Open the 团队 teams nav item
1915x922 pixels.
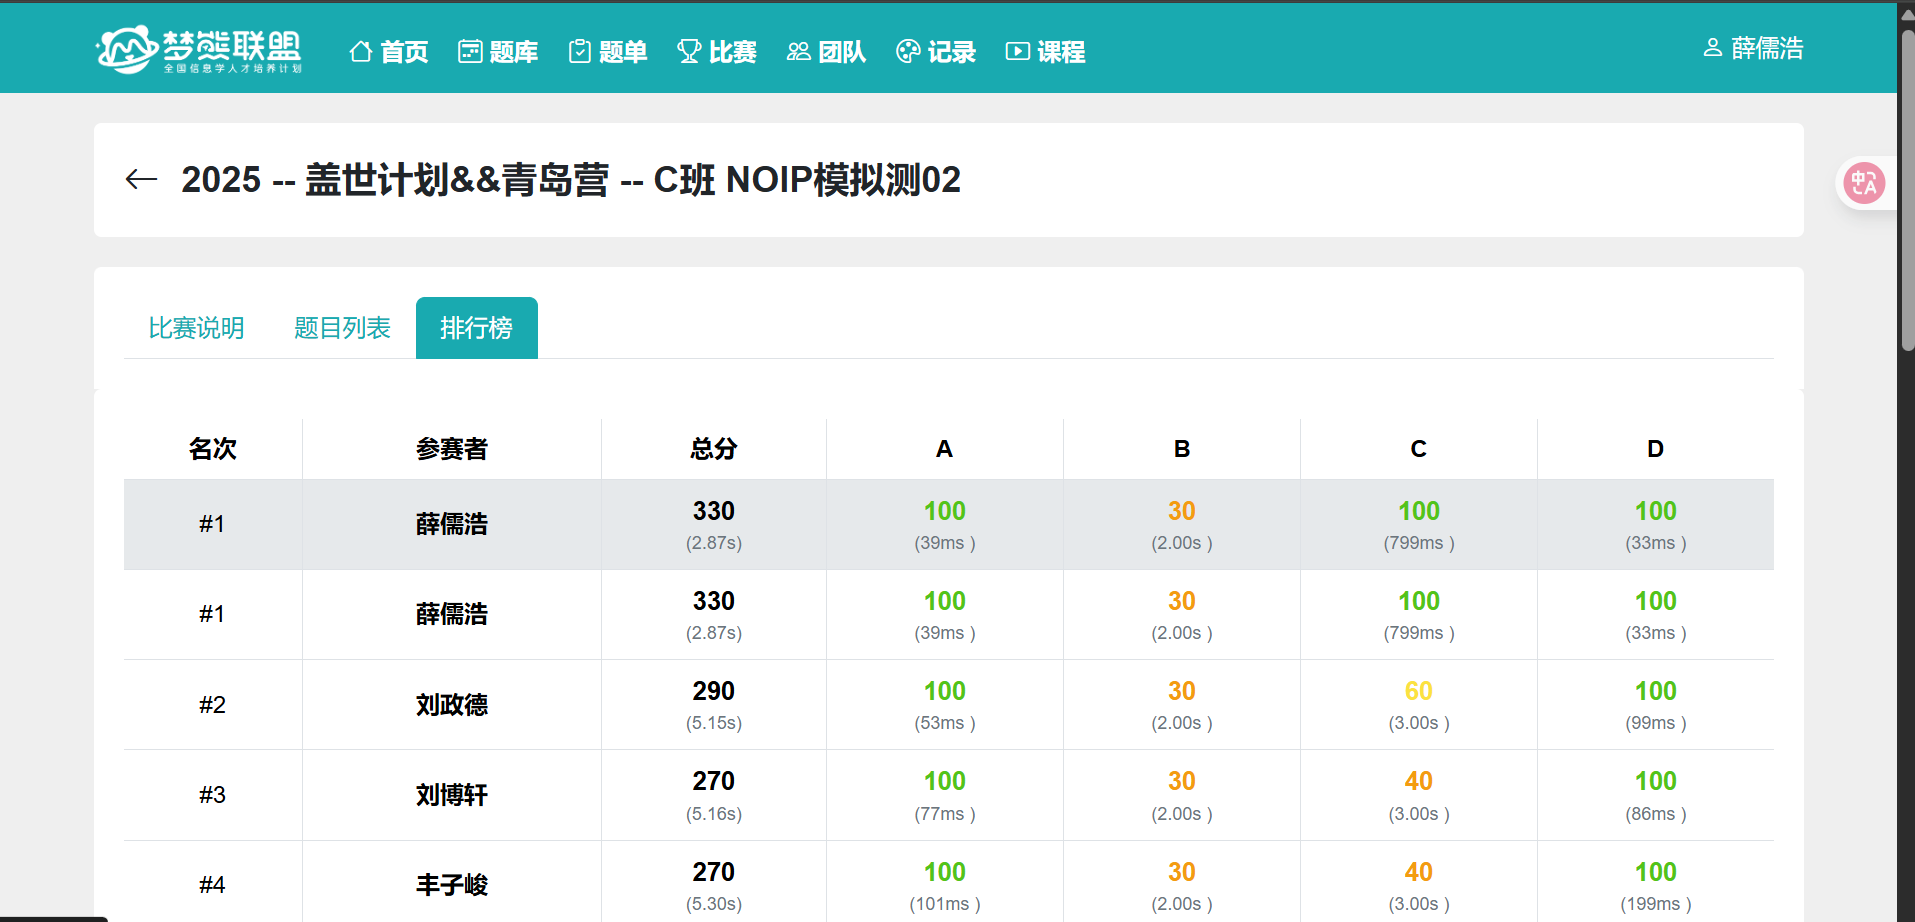(x=826, y=52)
